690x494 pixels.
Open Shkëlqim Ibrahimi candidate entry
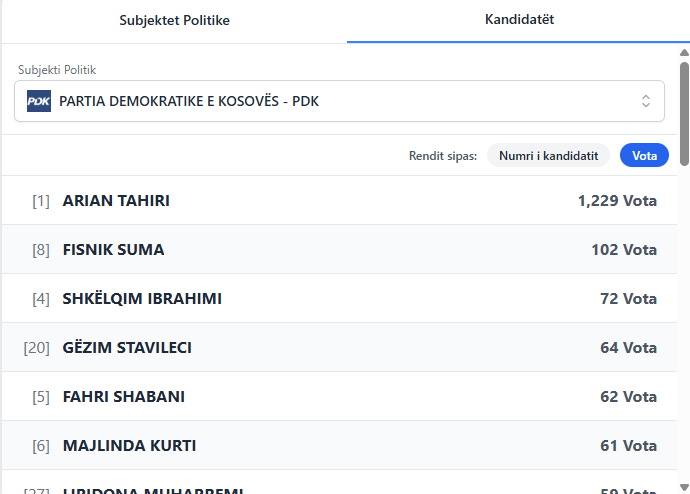[x=142, y=298]
